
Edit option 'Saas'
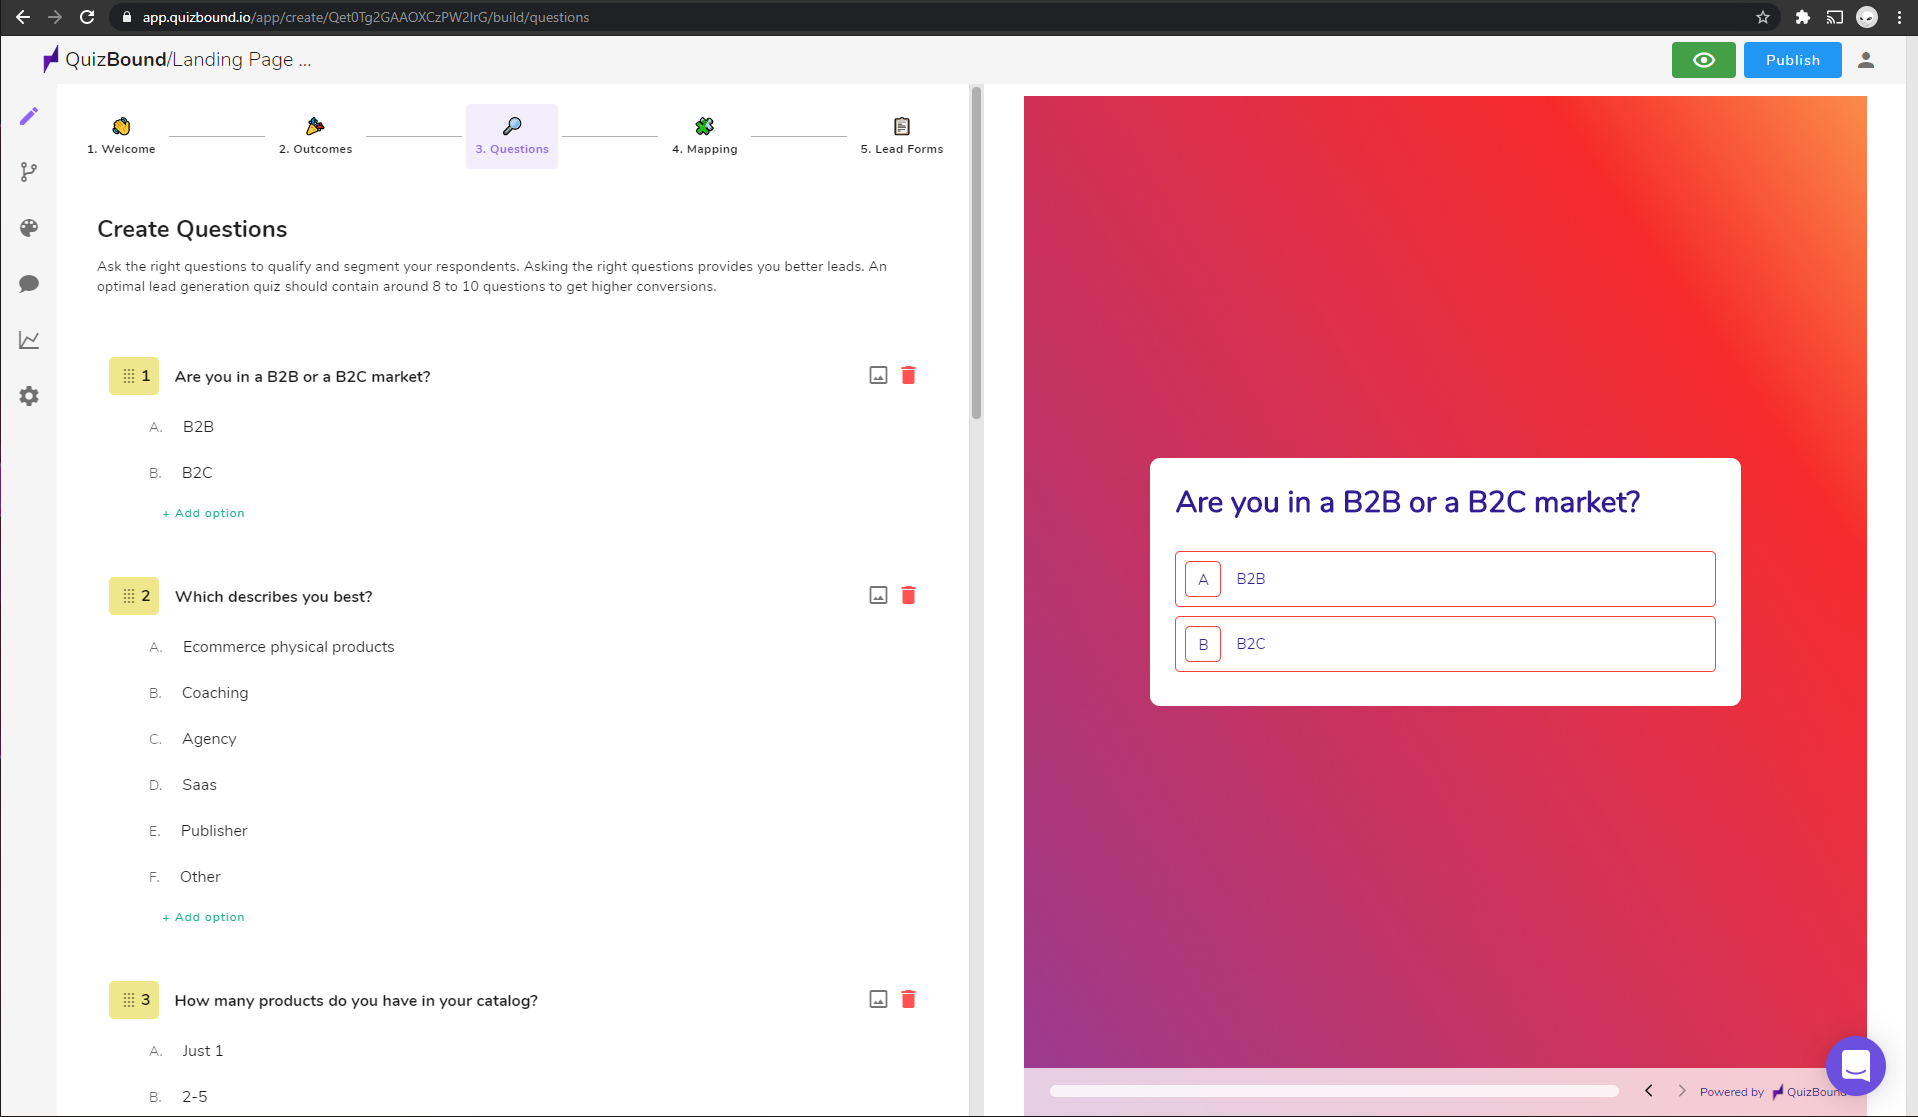tap(199, 785)
